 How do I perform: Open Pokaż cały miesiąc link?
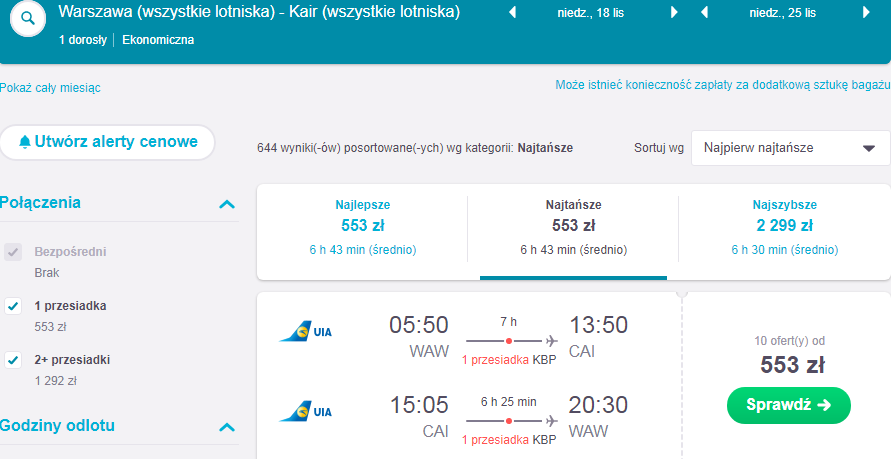(50, 88)
